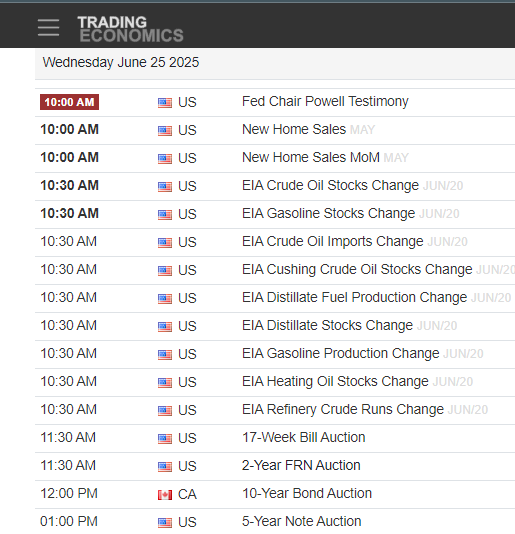The height and width of the screenshot is (534, 515).
Task: Click US country label in 17-Week Bill row
Action: [187, 438]
